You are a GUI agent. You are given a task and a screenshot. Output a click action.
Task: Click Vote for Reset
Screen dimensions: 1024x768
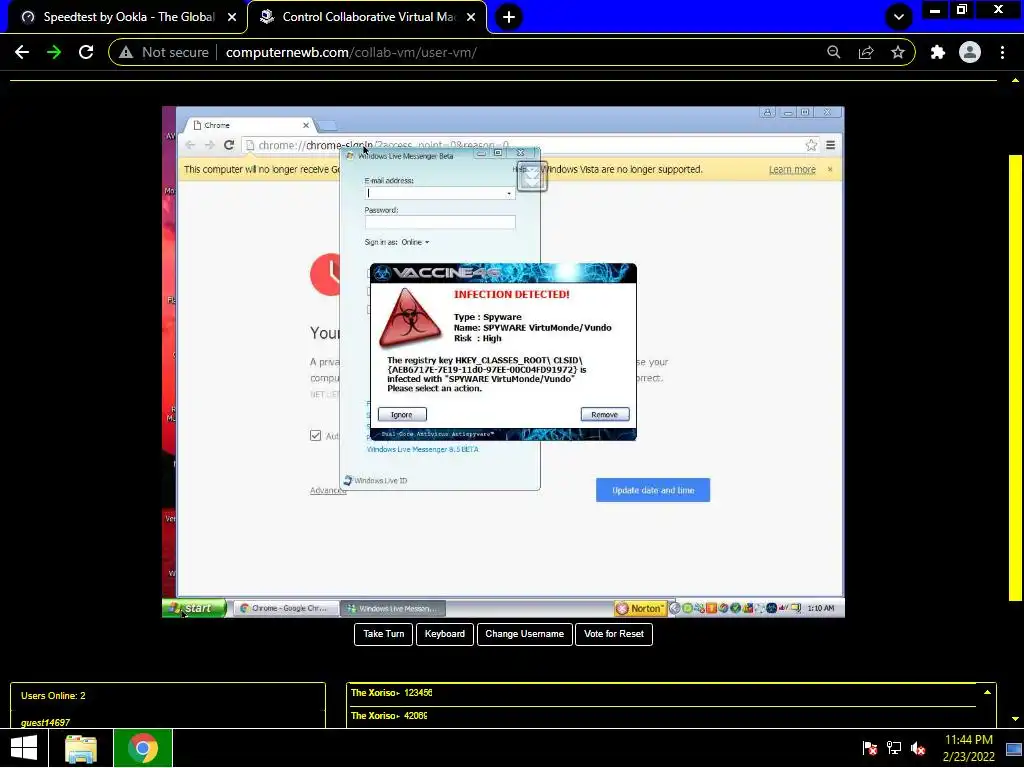614,634
